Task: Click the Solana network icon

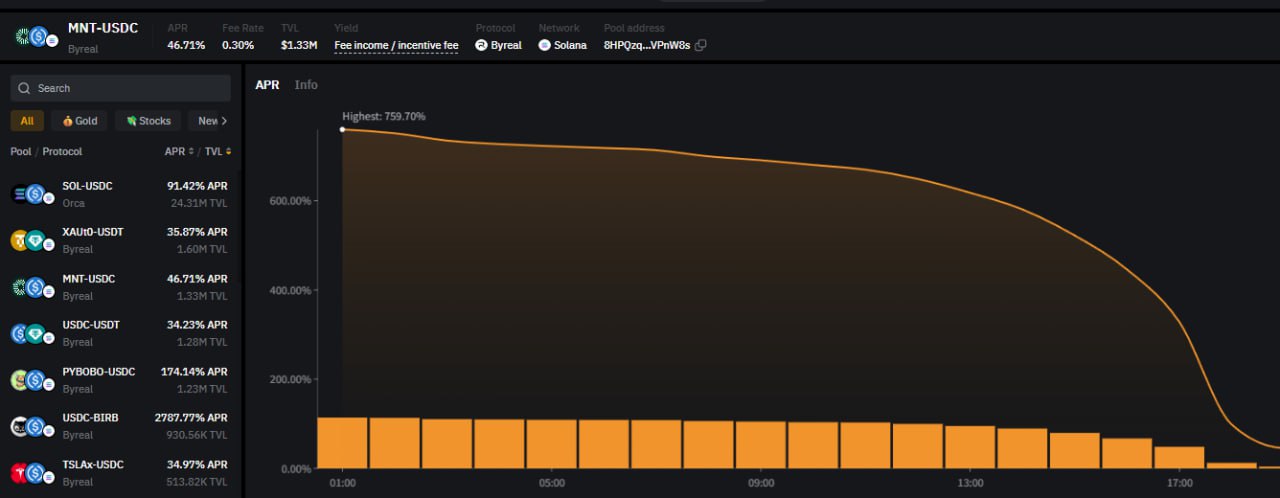Action: (x=545, y=45)
